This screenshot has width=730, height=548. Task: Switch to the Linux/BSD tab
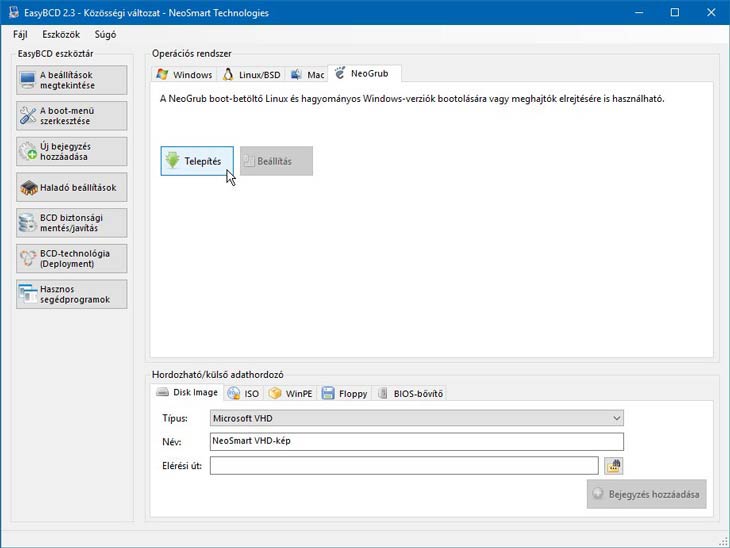(251, 75)
